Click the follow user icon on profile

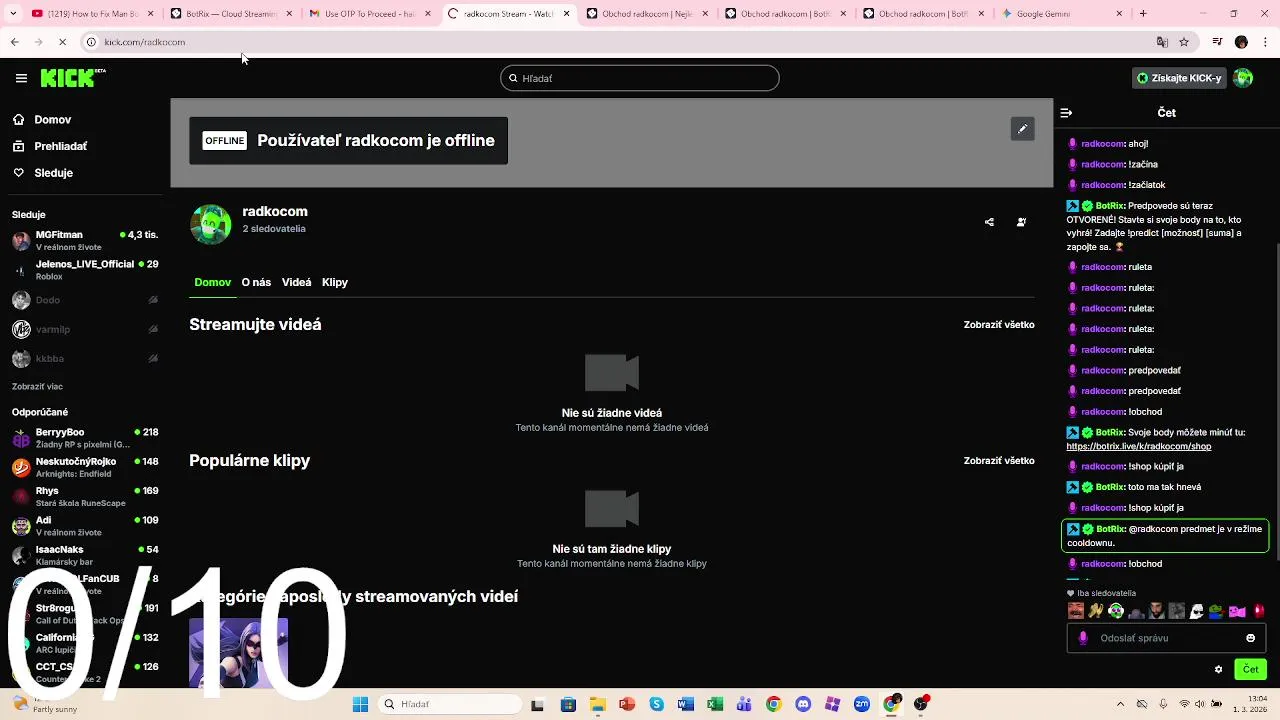point(1021,222)
